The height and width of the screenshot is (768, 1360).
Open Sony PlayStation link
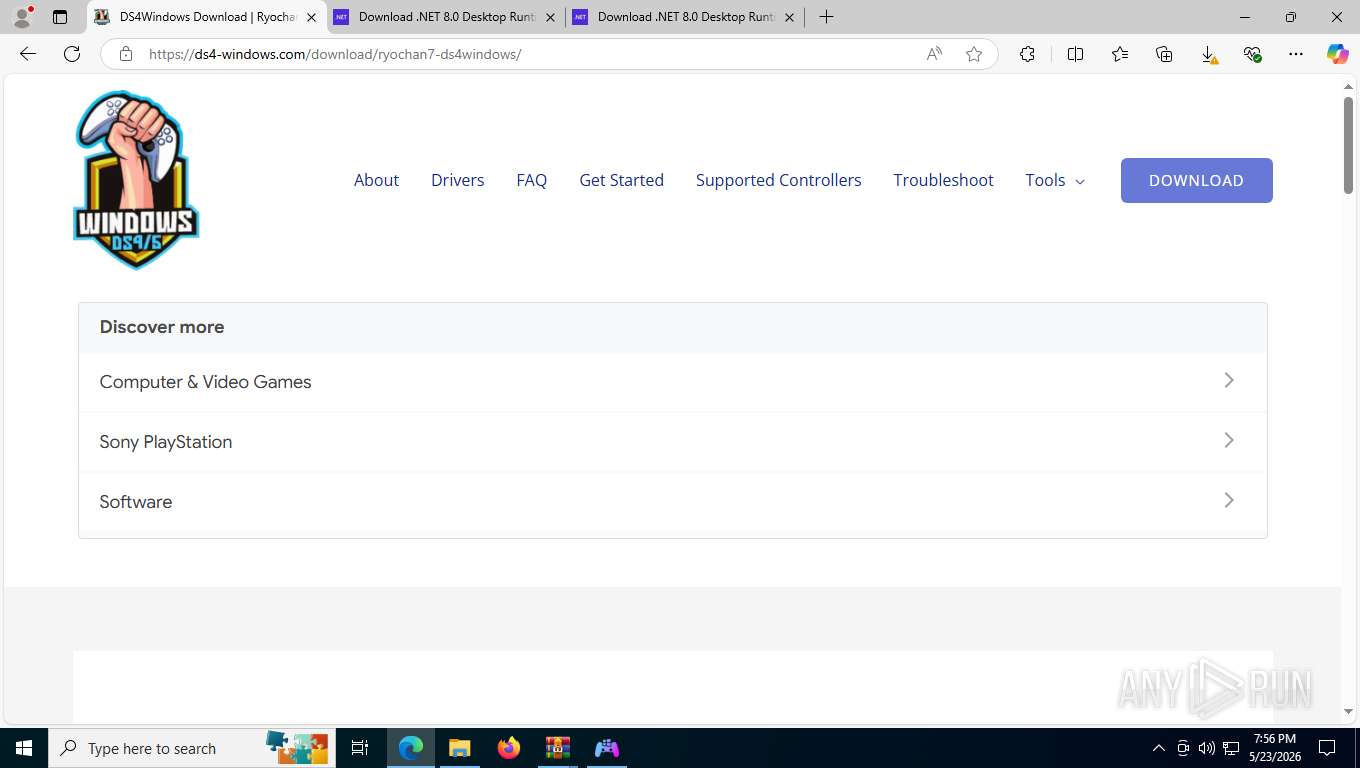pyautogui.click(x=165, y=442)
